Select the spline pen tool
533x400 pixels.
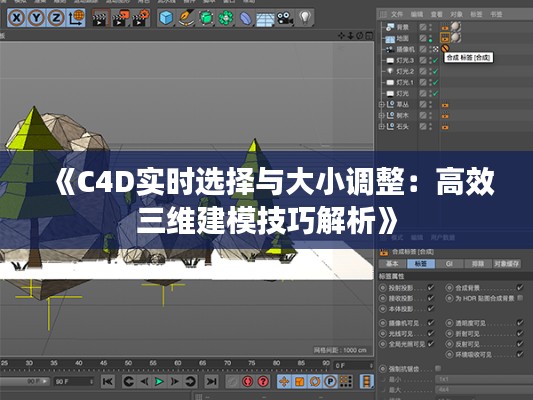(186, 18)
